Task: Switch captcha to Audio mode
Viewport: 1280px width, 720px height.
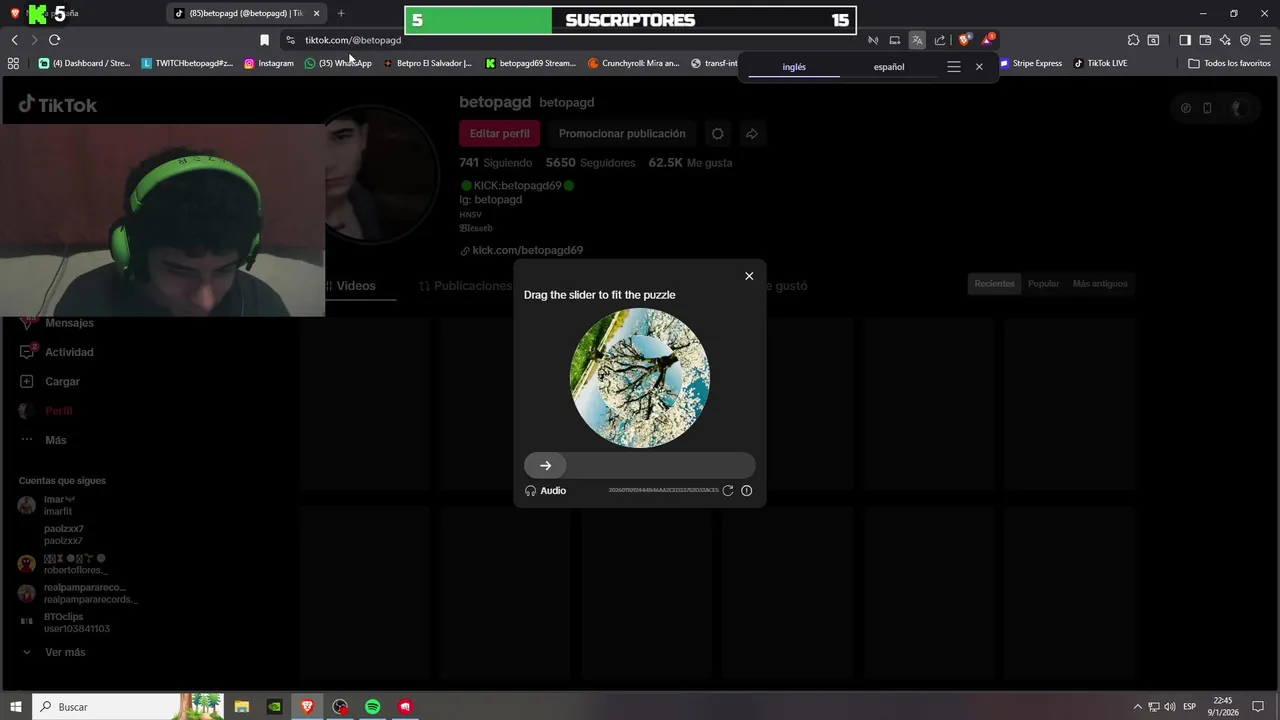Action: point(546,491)
